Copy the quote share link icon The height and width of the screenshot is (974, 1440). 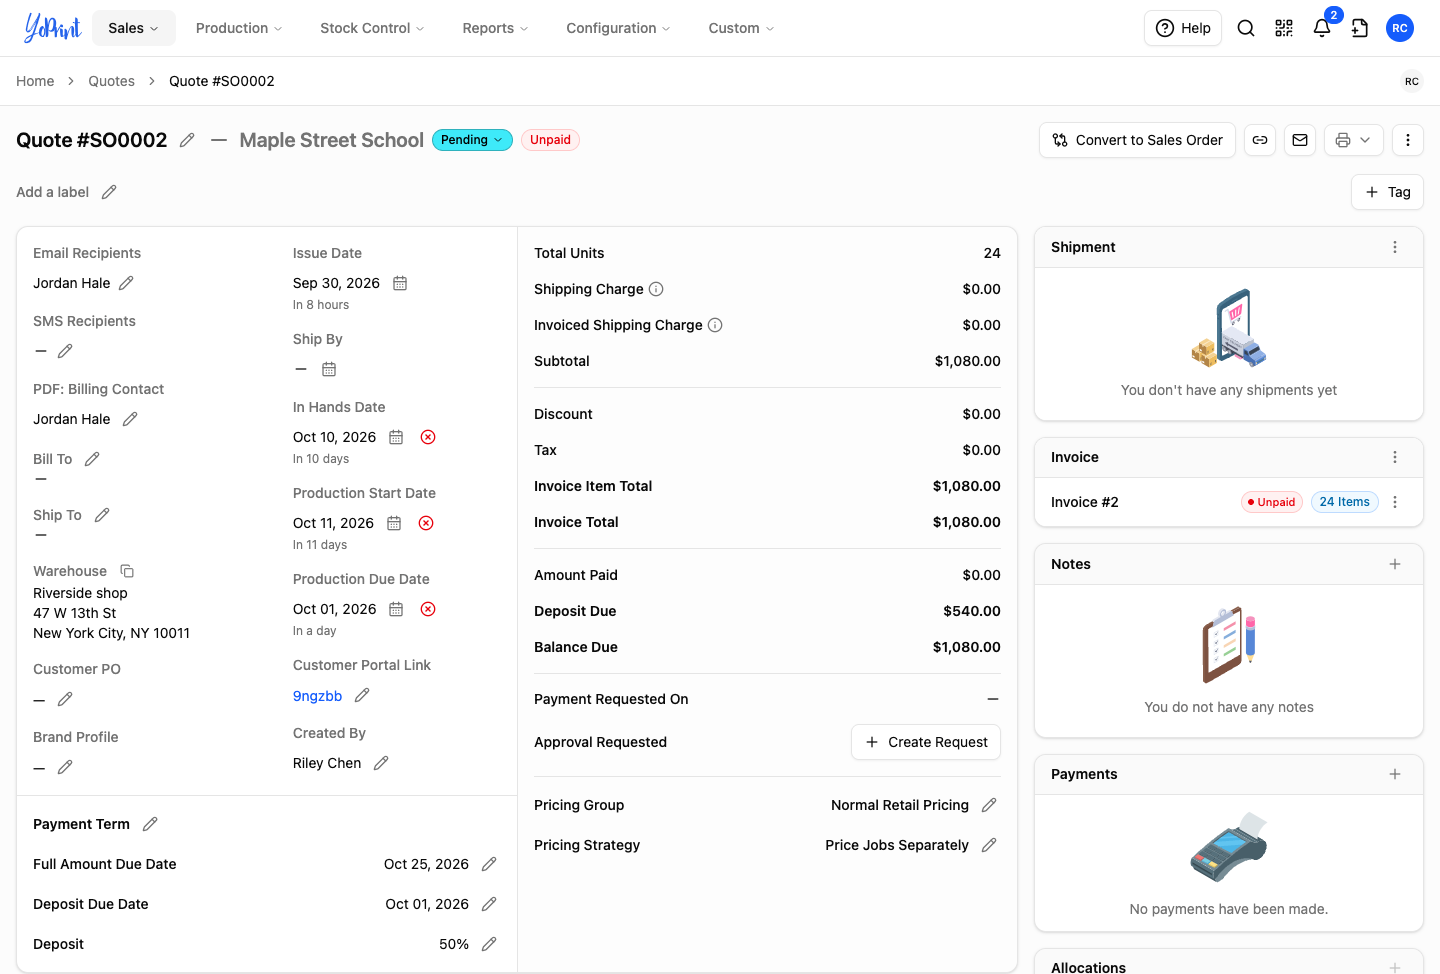click(x=1260, y=140)
